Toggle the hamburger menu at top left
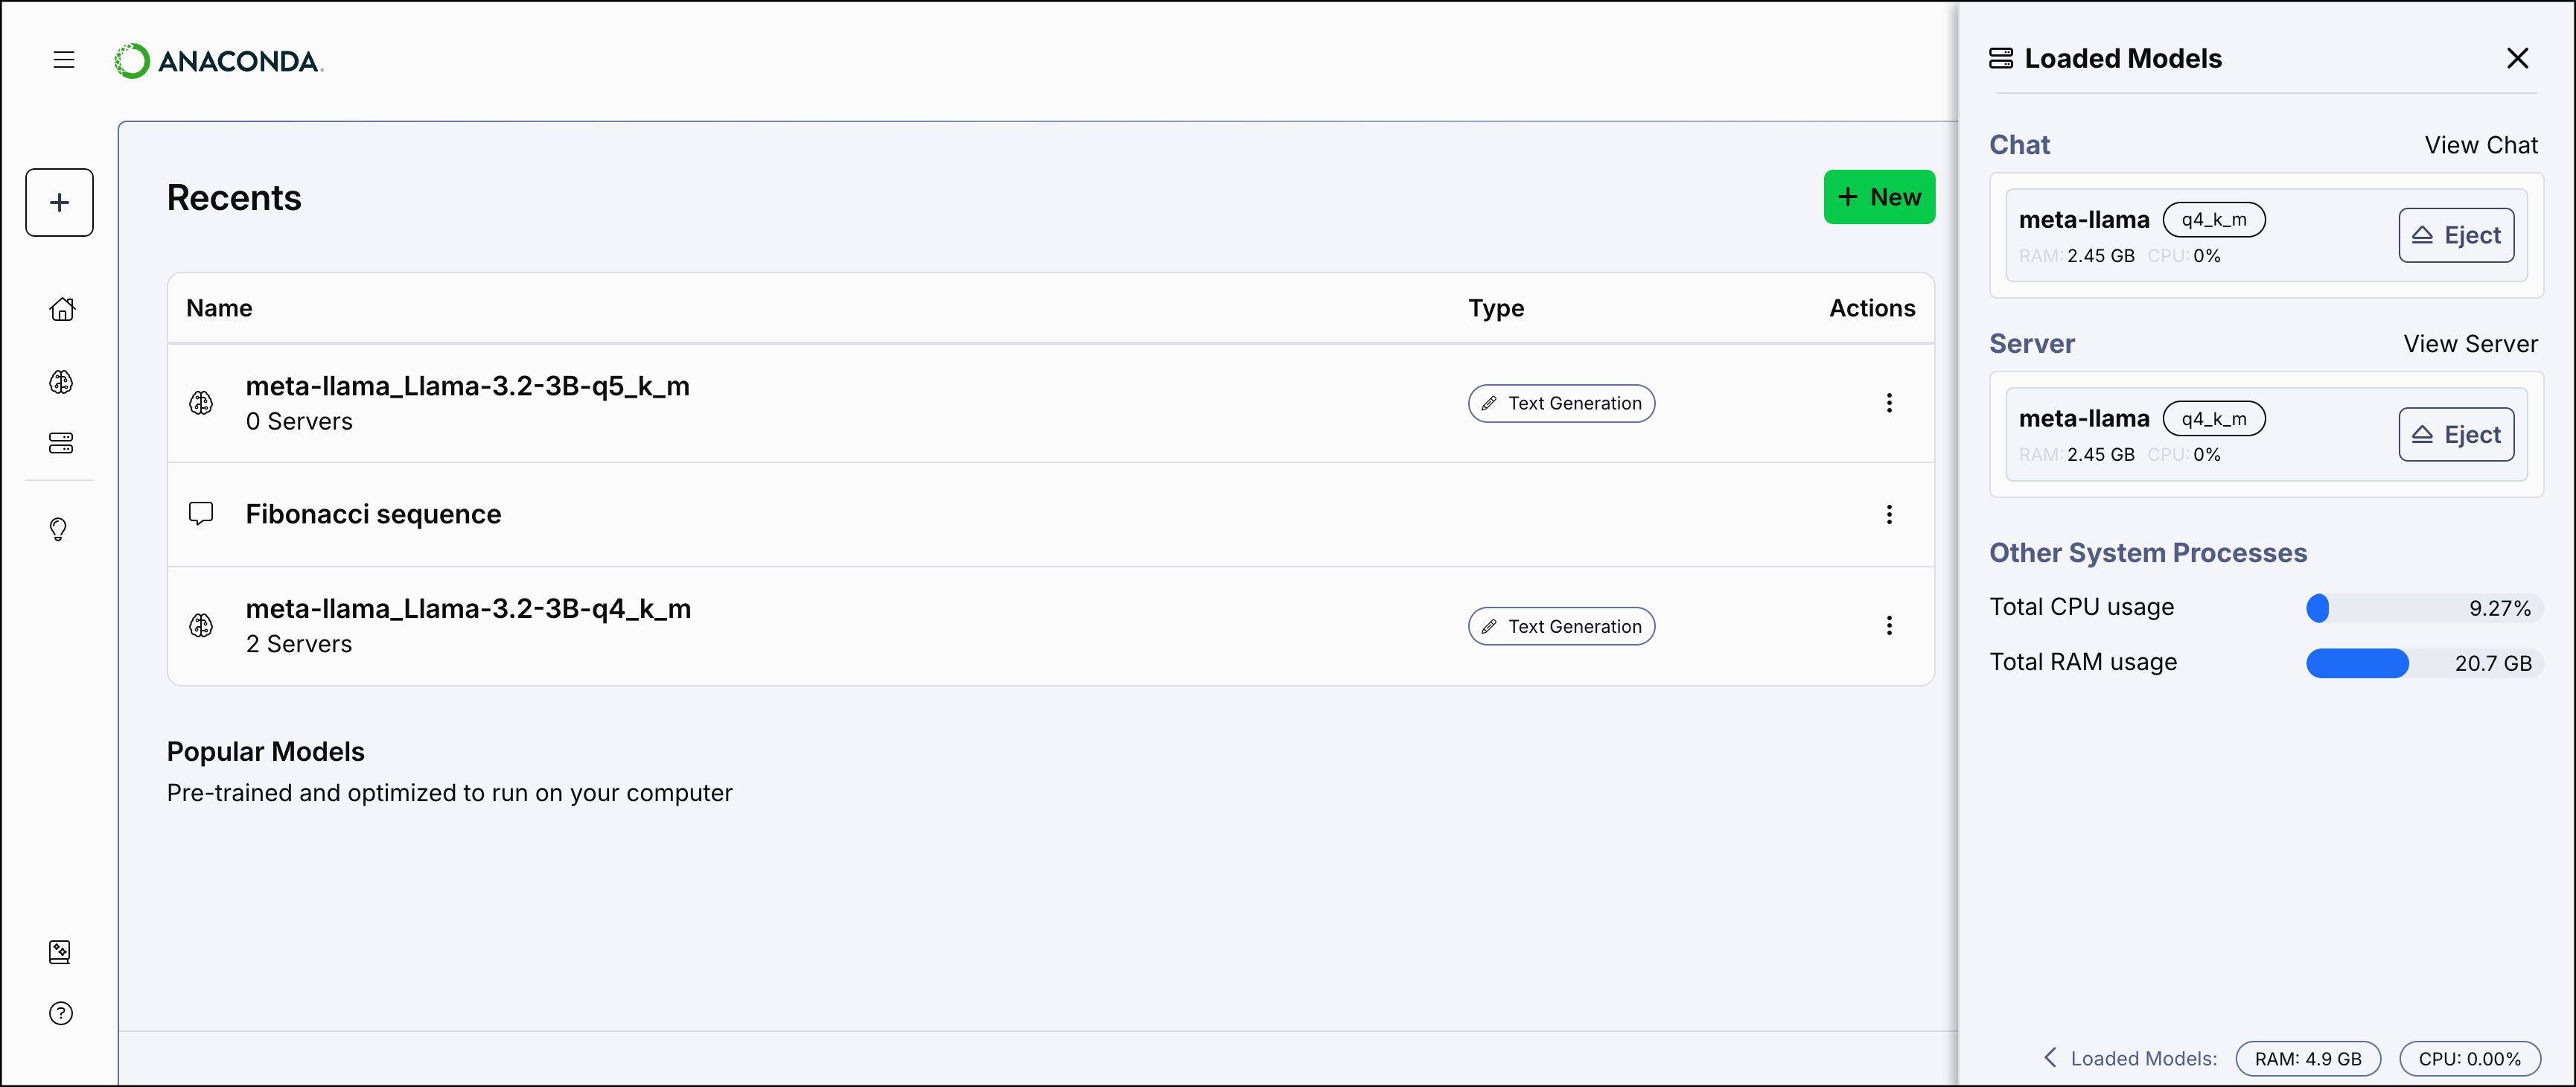This screenshot has width=2576, height=1087. tap(63, 59)
